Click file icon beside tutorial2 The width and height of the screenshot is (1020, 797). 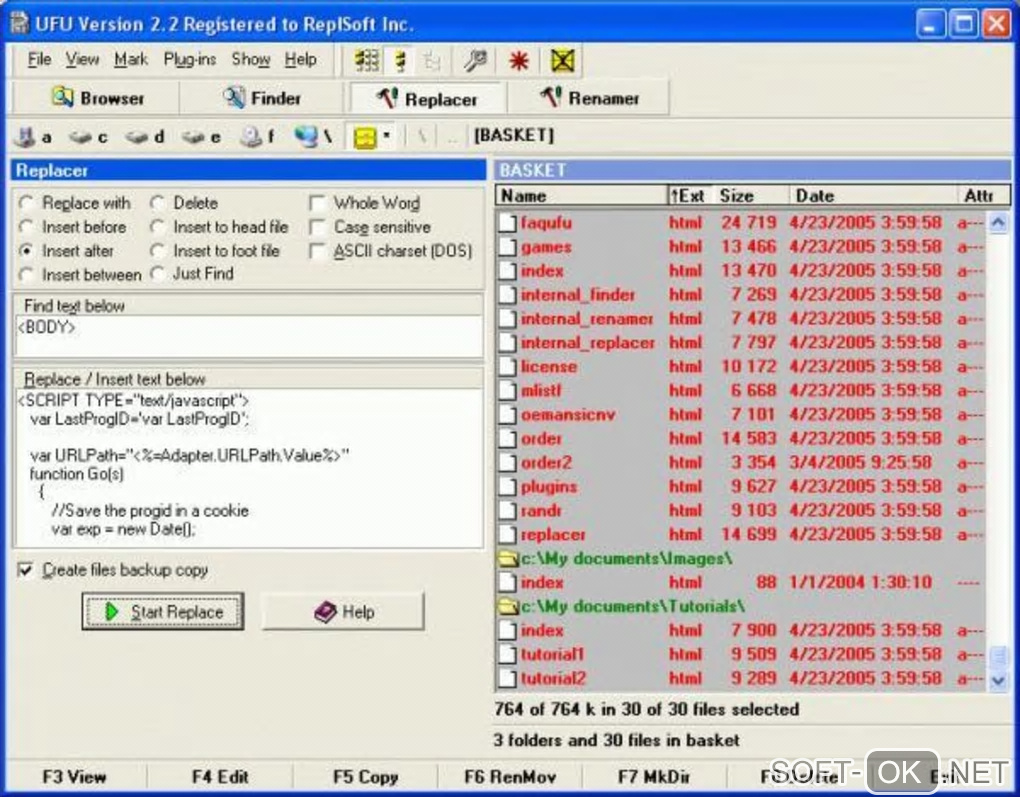pos(507,679)
